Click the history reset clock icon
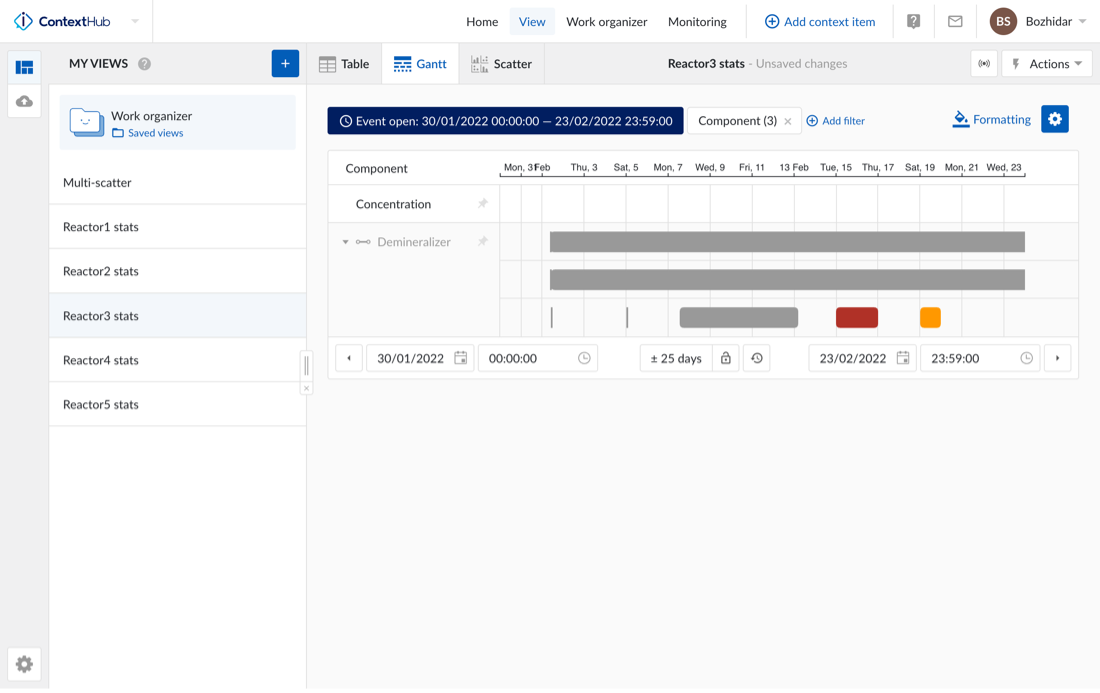Viewport: 1100px width, 693px height. [x=757, y=358]
